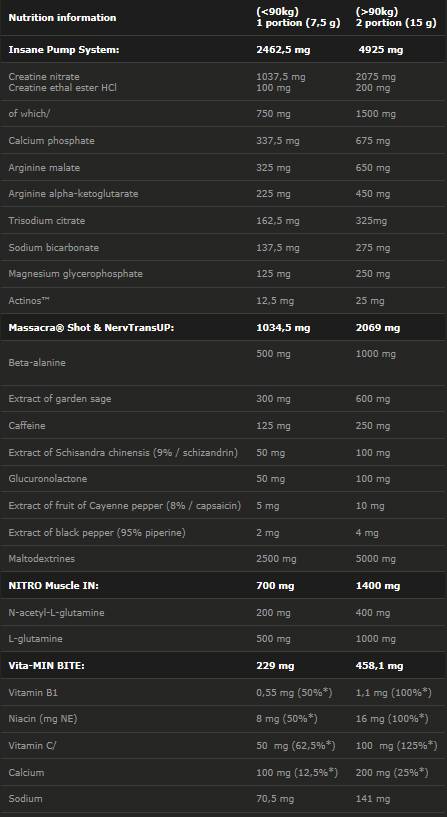Select the Sodium bicarbonate label

[x=54, y=247]
